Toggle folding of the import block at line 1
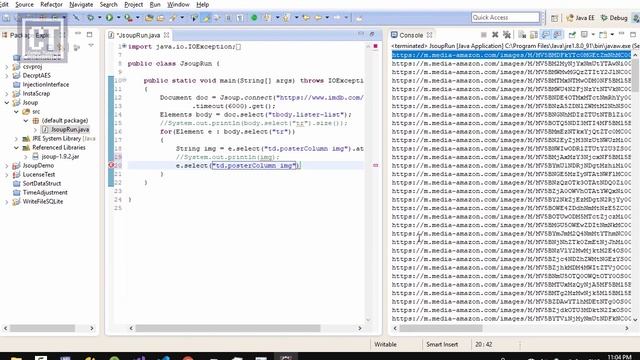 pyautogui.click(x=124, y=47)
